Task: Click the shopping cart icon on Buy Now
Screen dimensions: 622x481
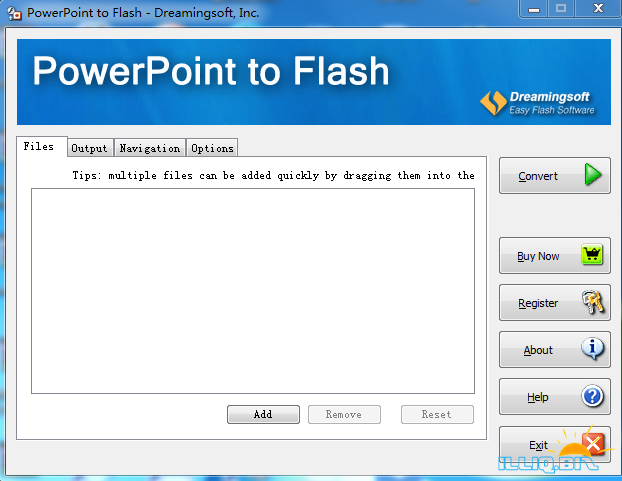Action: click(x=592, y=255)
